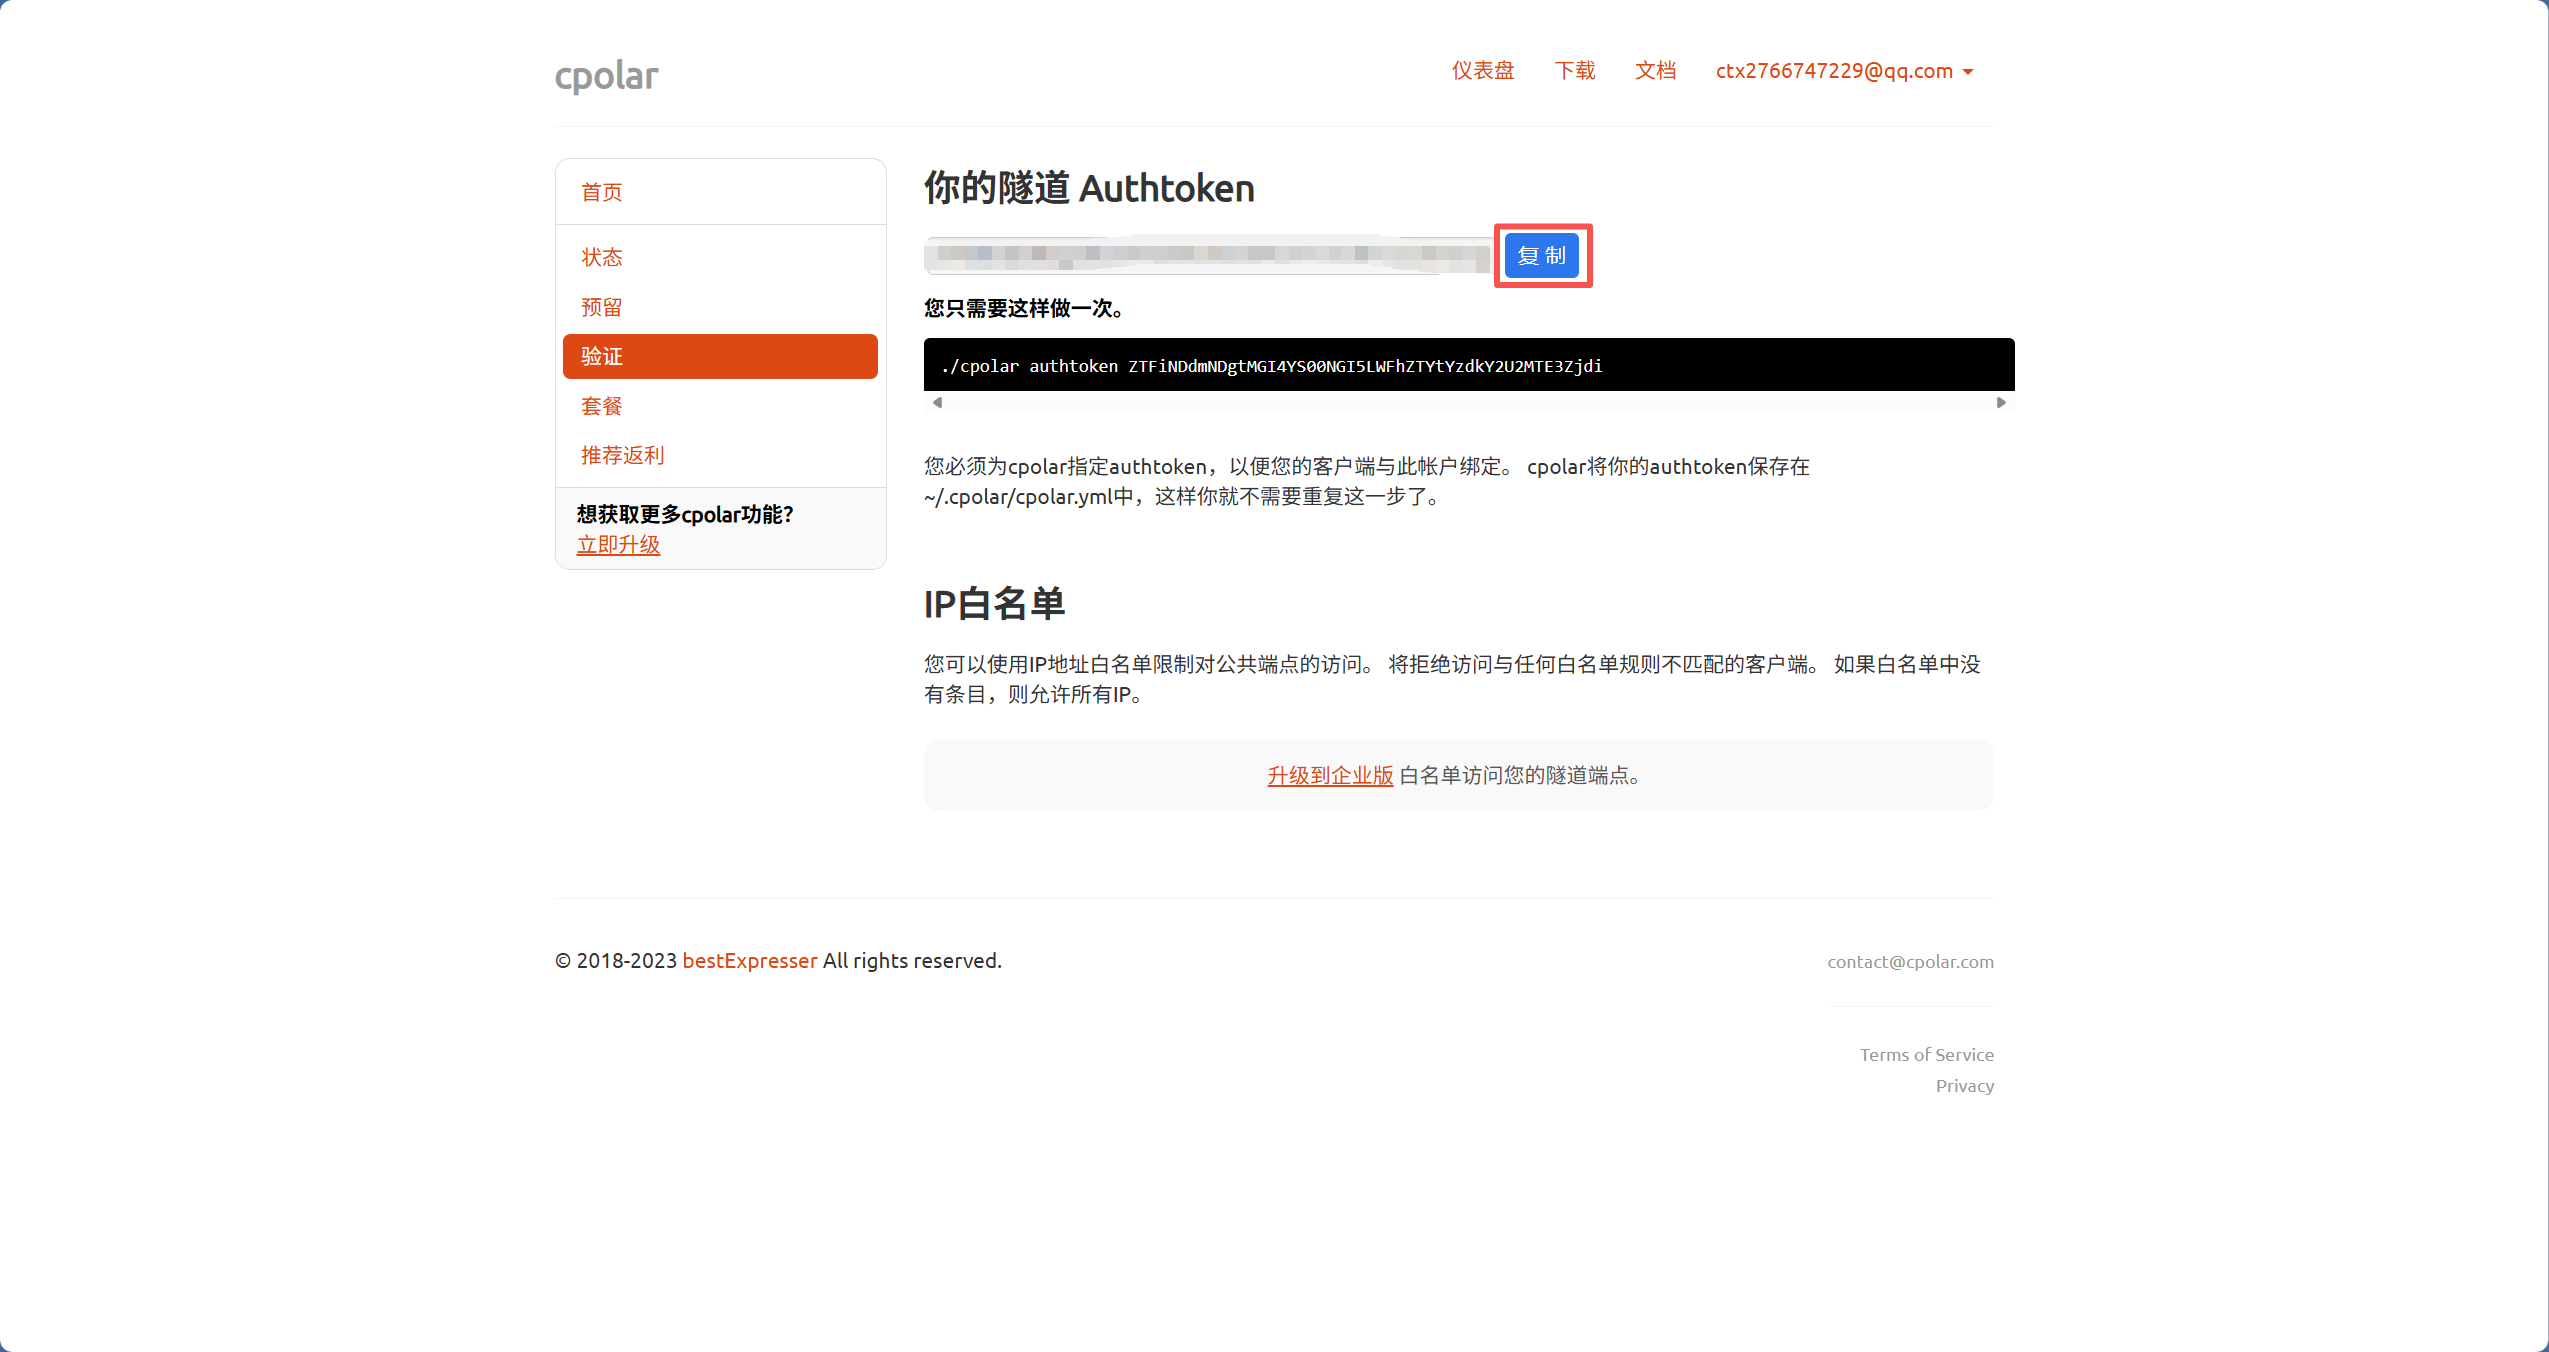Click the contact@cpolar.com email link
2549x1352 pixels.
point(1910,962)
